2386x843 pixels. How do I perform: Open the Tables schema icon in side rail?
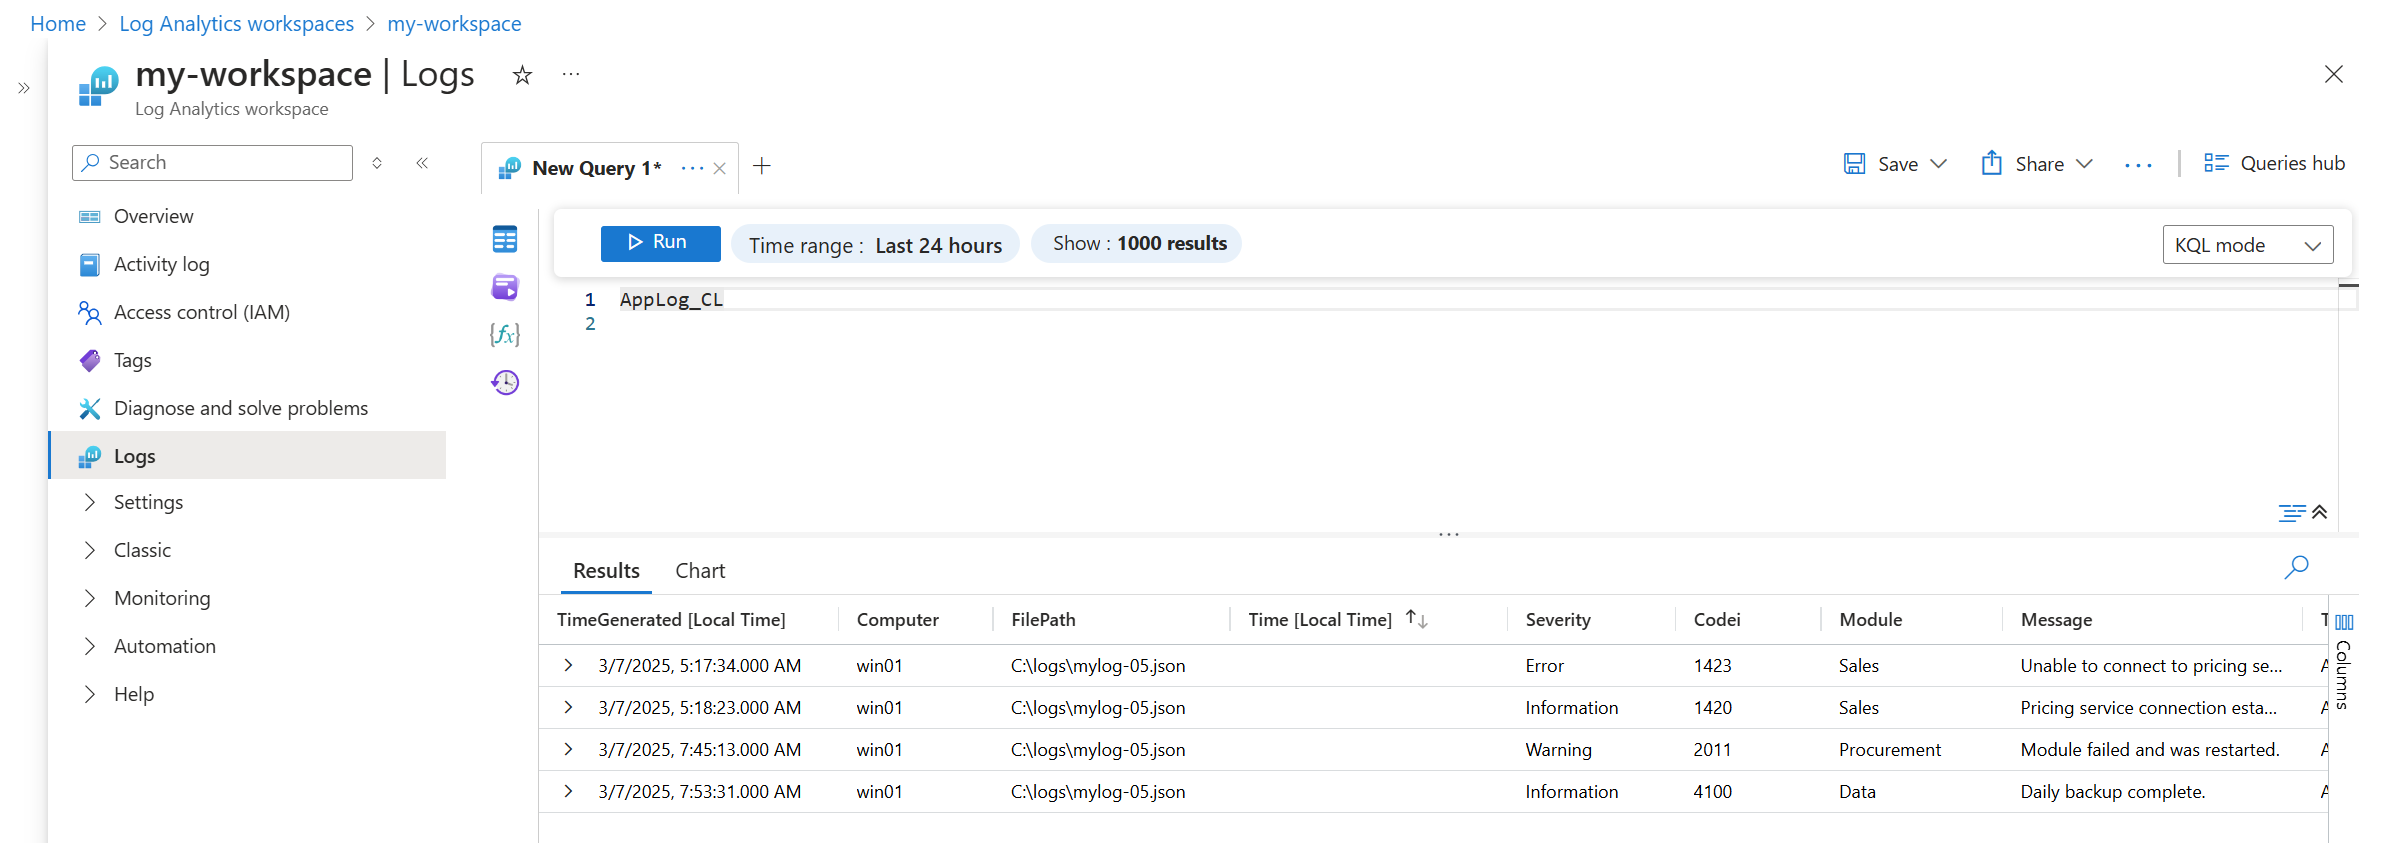pyautogui.click(x=505, y=239)
